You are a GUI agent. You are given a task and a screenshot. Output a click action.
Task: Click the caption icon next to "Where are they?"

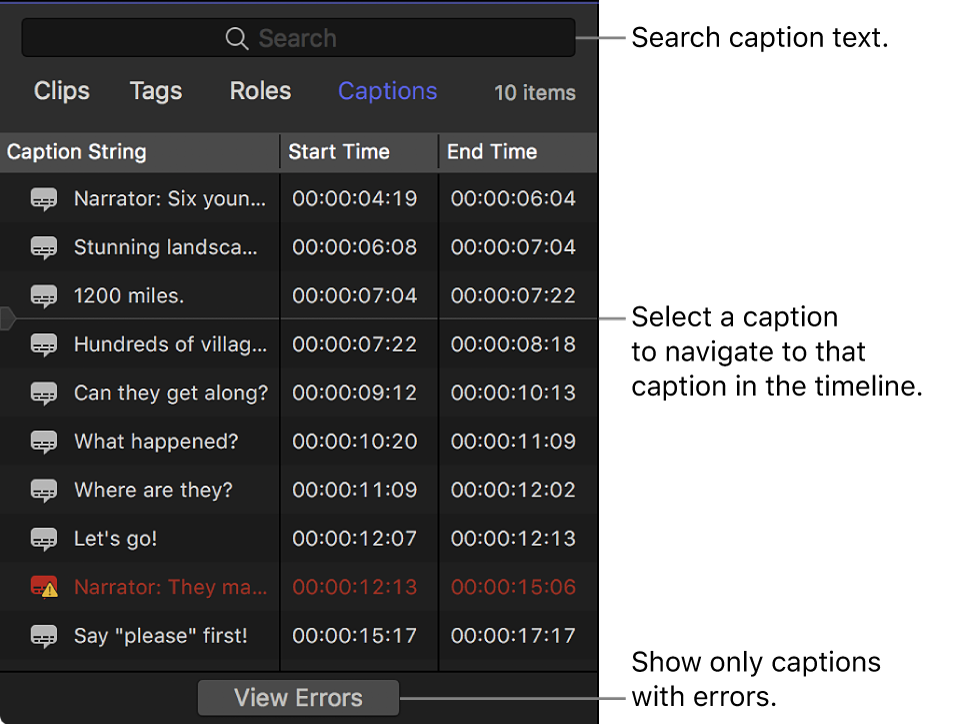pyautogui.click(x=44, y=490)
